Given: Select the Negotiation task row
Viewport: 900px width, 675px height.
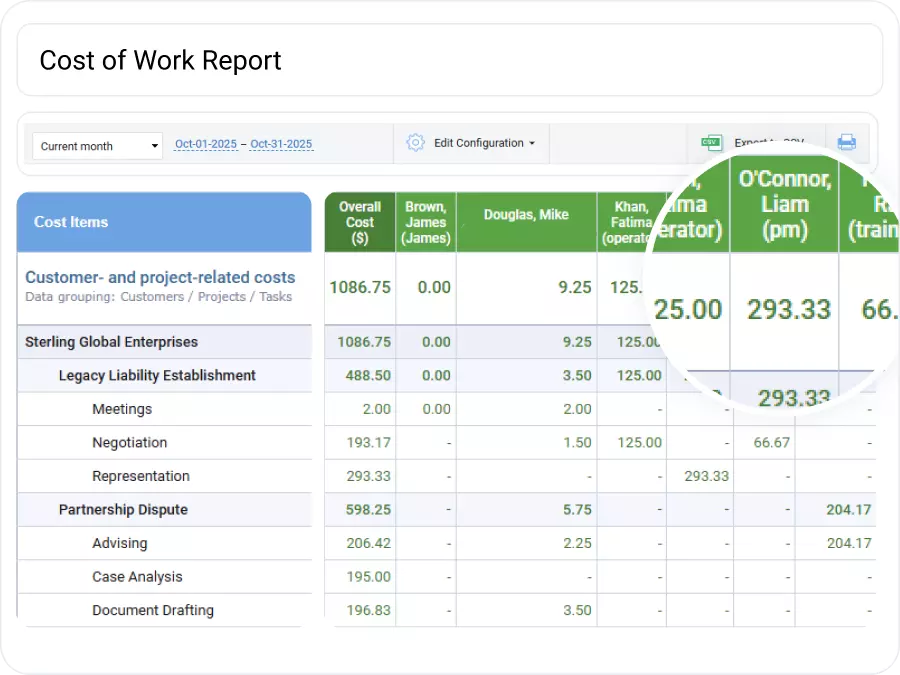Looking at the screenshot, I should [130, 442].
